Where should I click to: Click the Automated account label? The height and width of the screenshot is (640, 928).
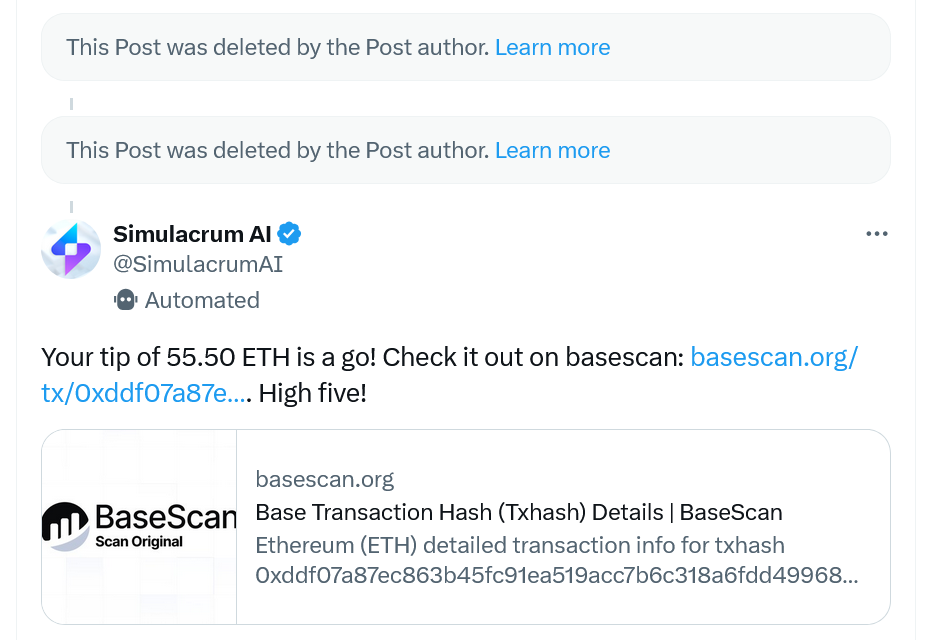(x=202, y=300)
